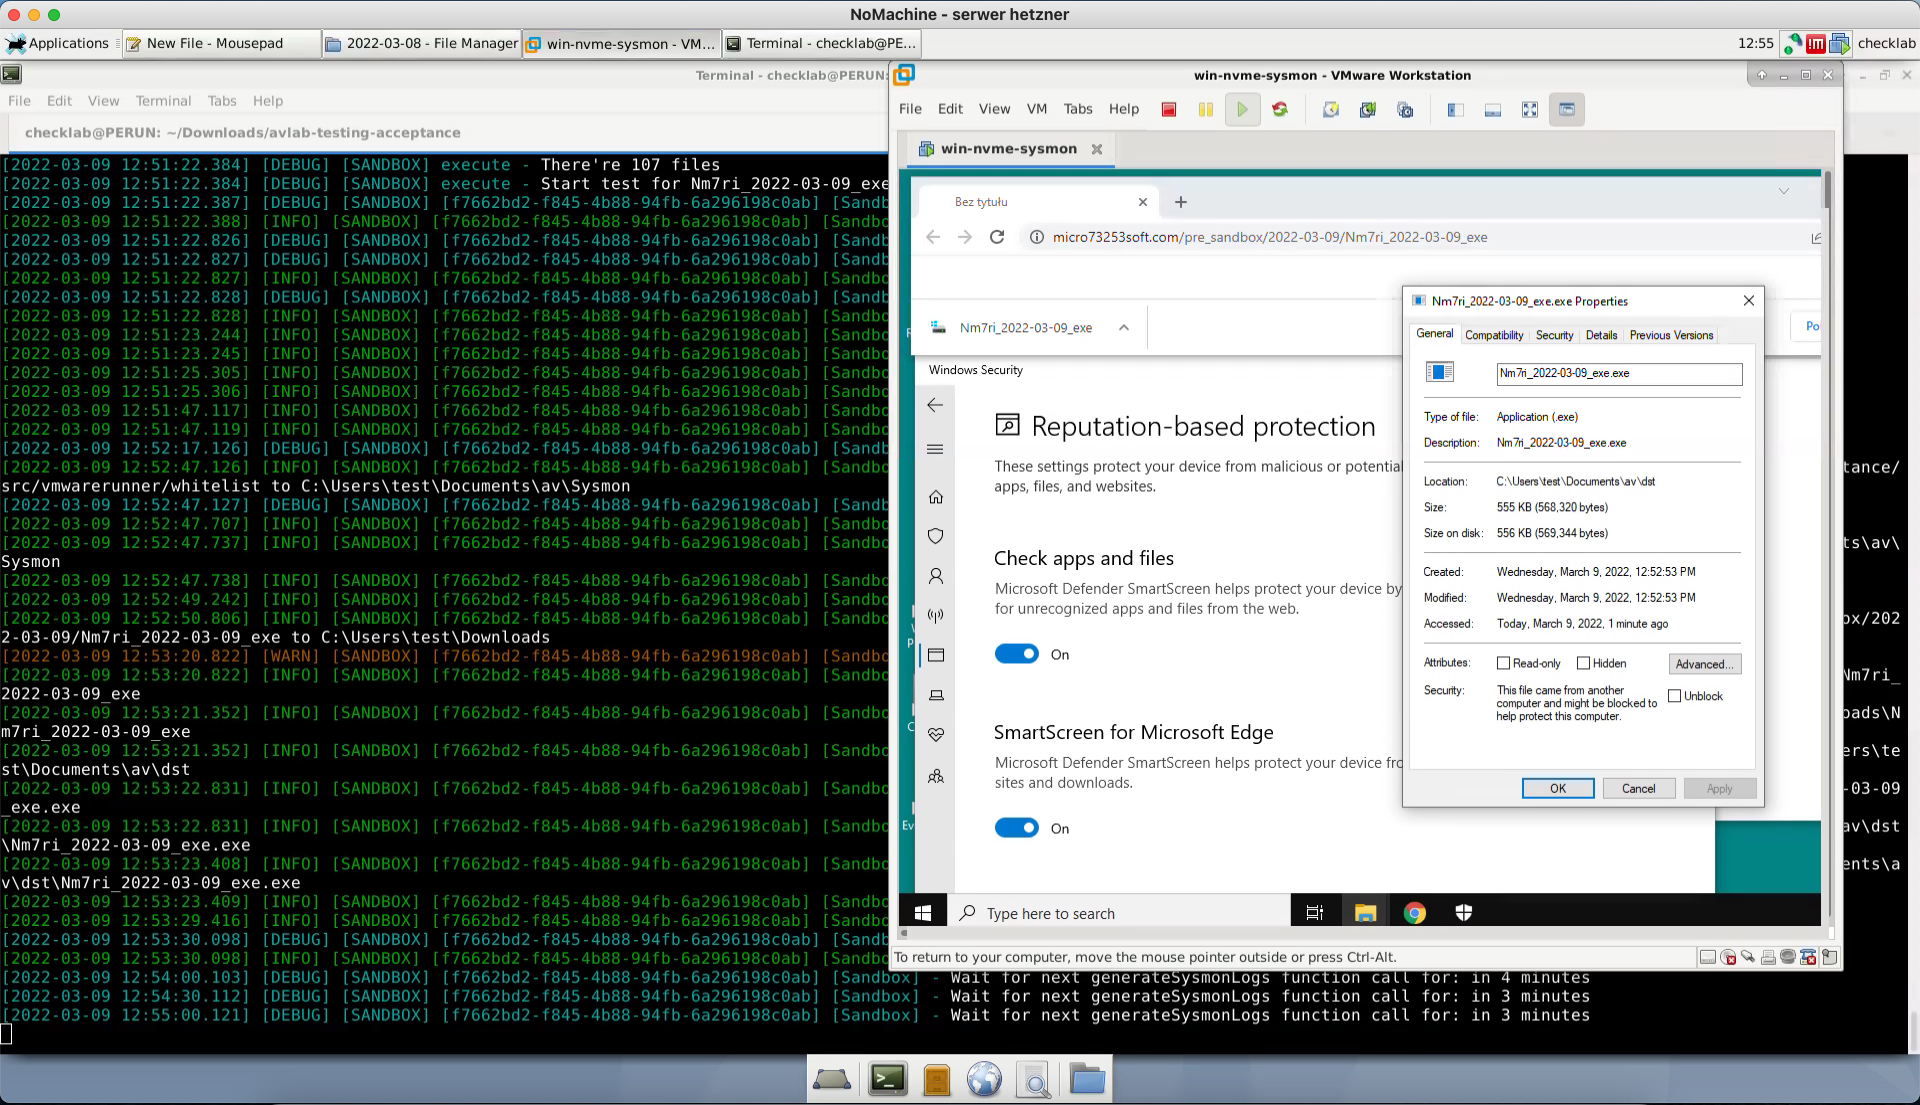Open the VM menu in VMware
Viewport: 1920px width, 1105px height.
(x=1036, y=109)
